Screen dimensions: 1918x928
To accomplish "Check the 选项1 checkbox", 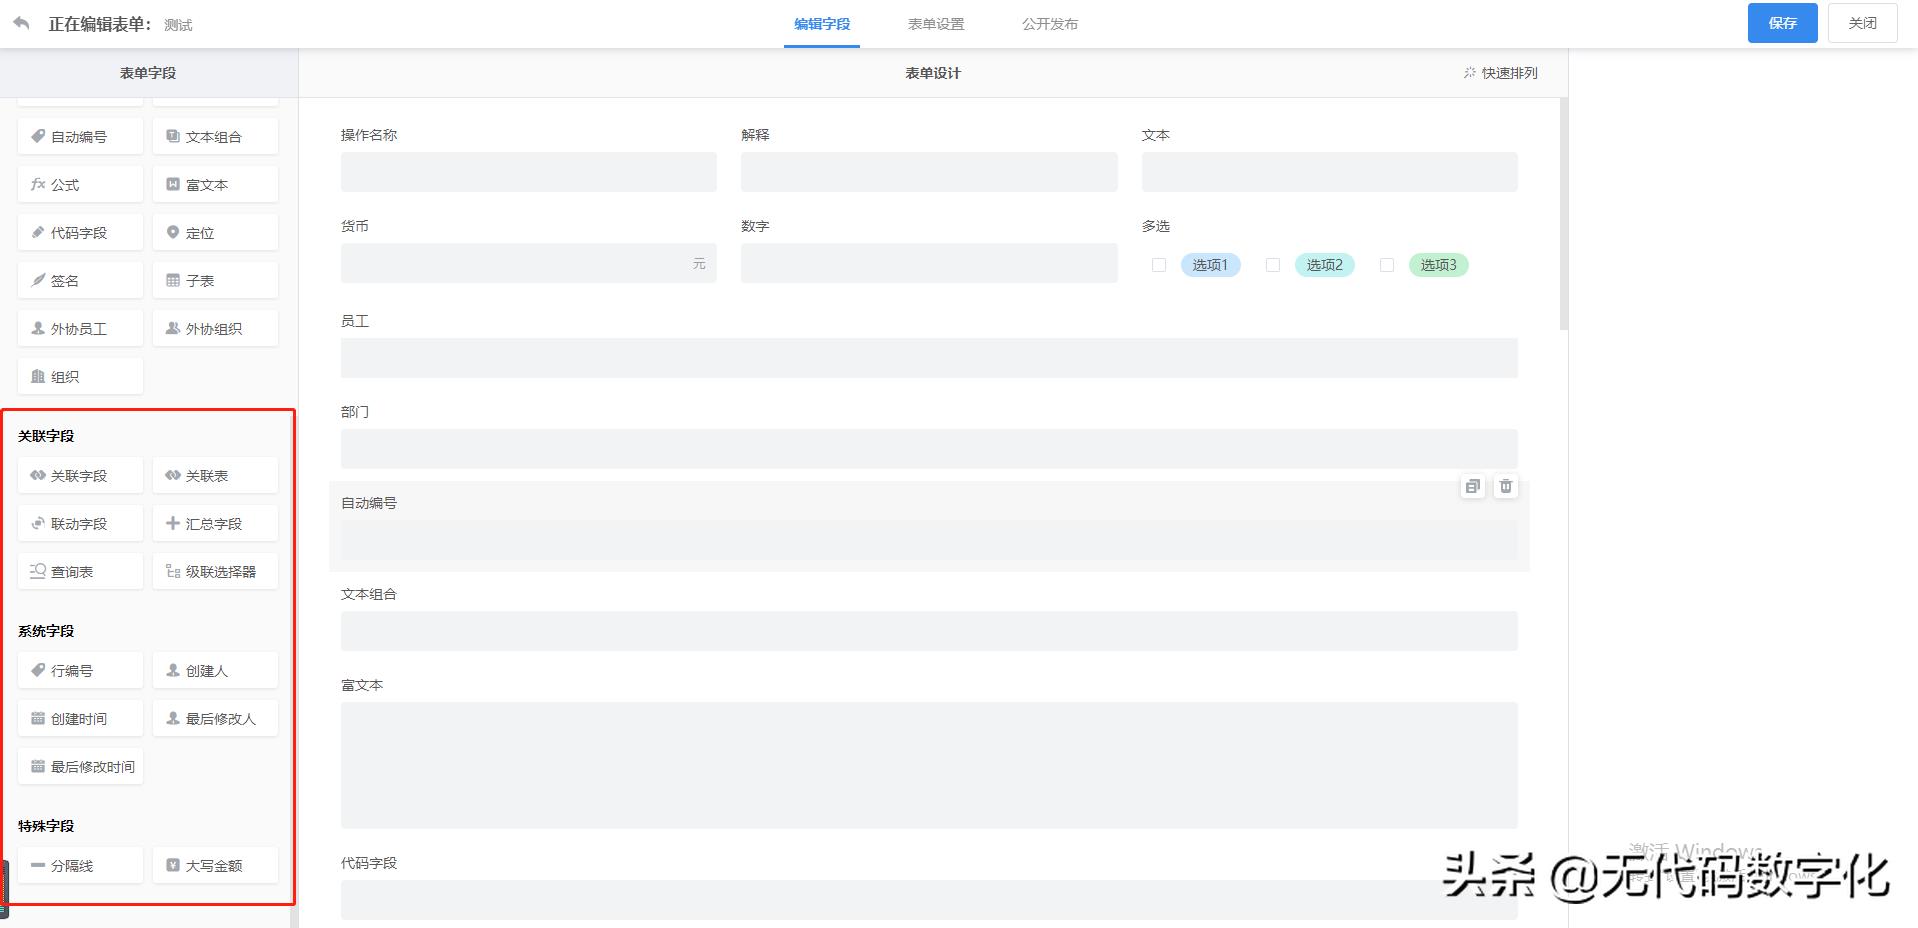I will 1159,265.
